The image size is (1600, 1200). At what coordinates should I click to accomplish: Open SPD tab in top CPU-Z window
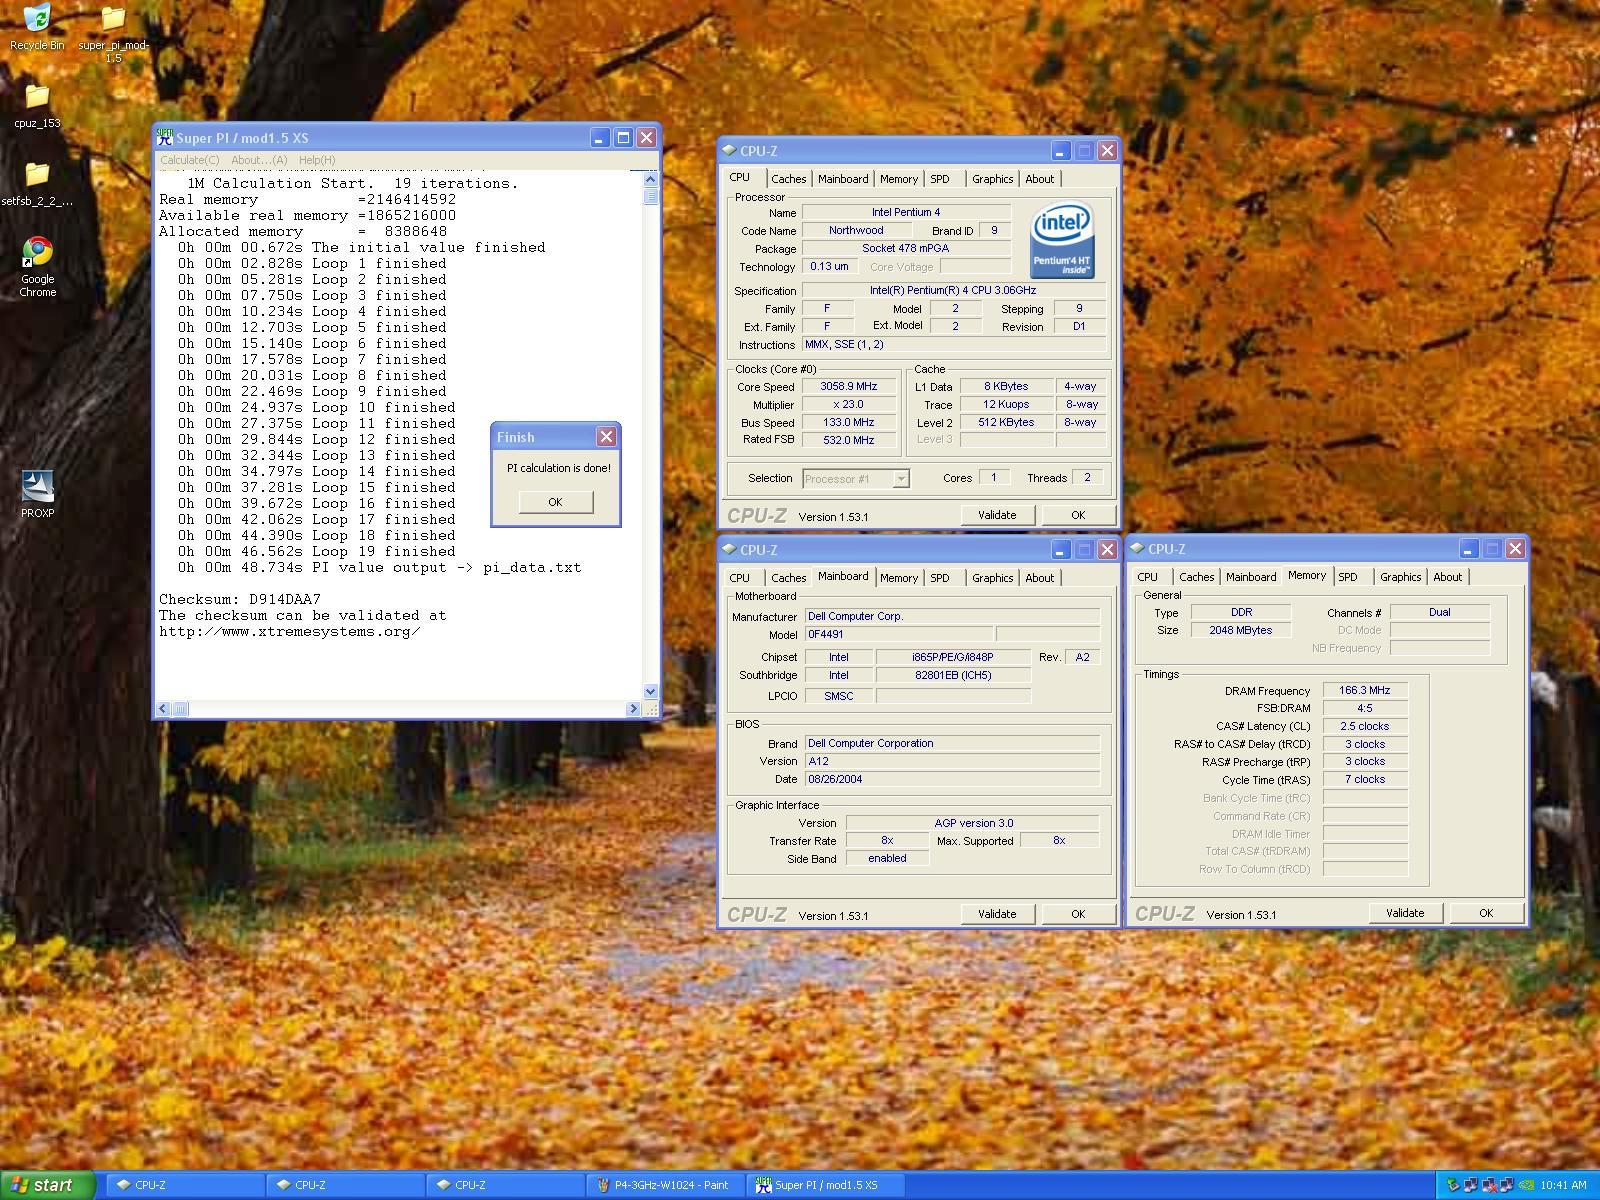940,179
